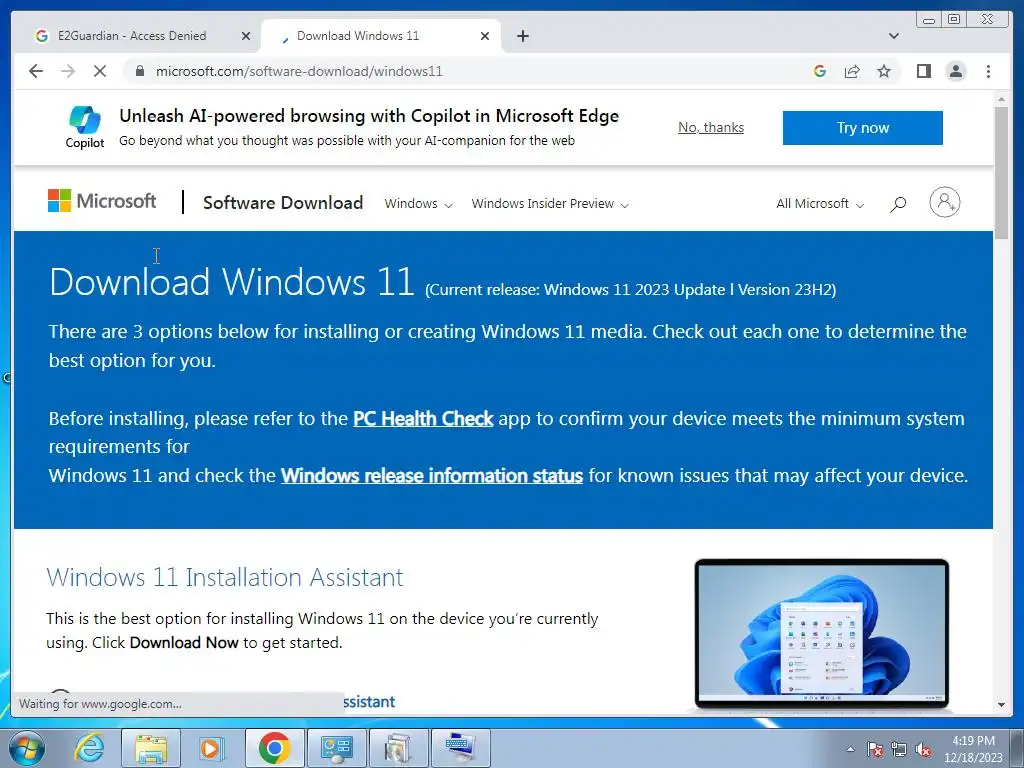Click the Windows 11 laptop image
Viewport: 1024px width, 768px height.
click(822, 633)
